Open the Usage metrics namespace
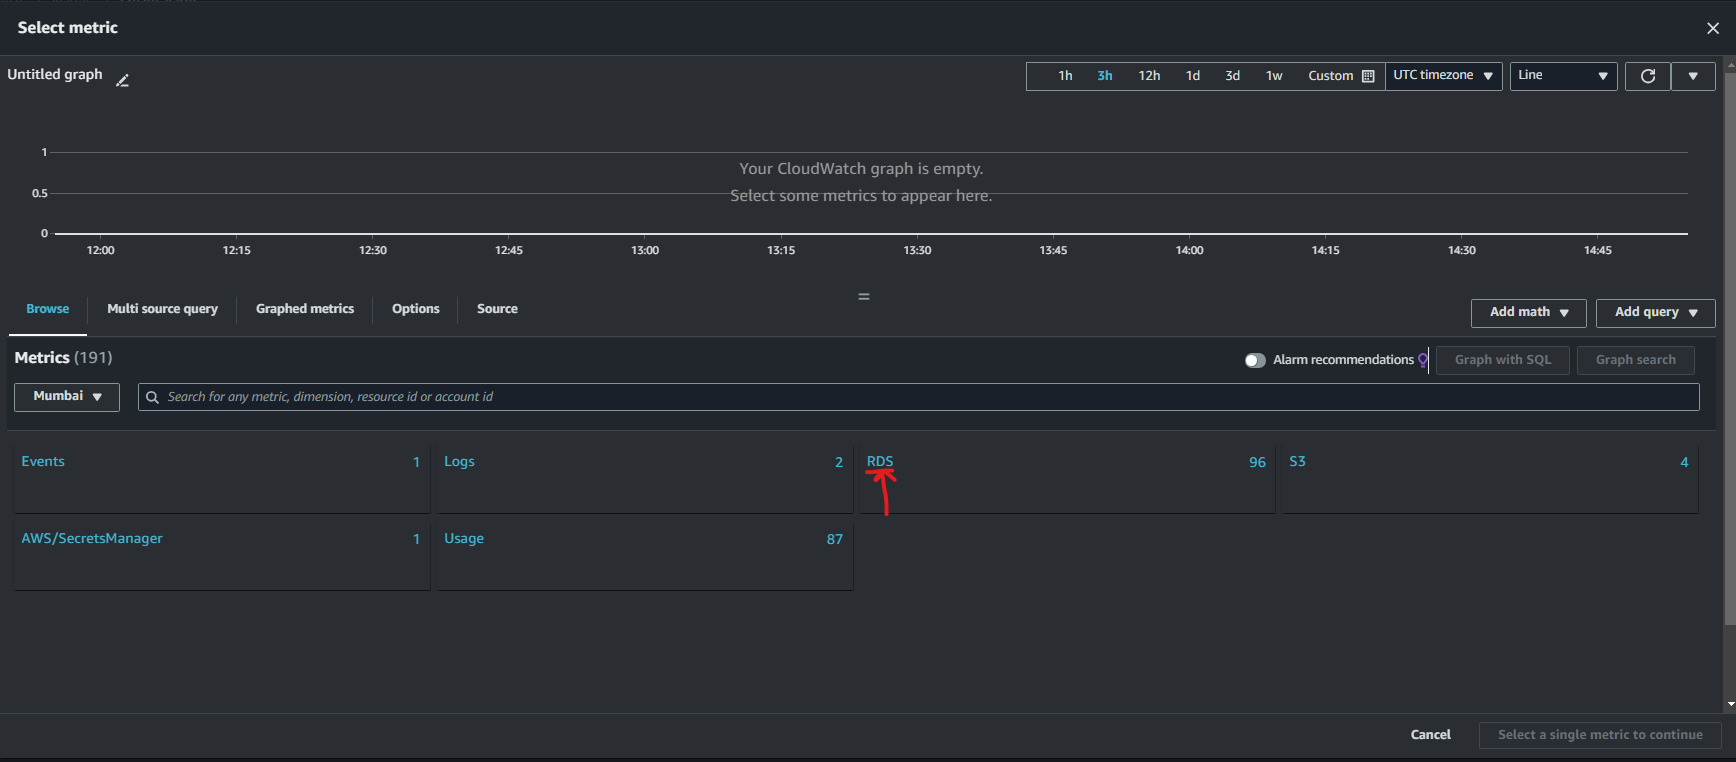Screen dimensions: 1736x762 click(464, 538)
